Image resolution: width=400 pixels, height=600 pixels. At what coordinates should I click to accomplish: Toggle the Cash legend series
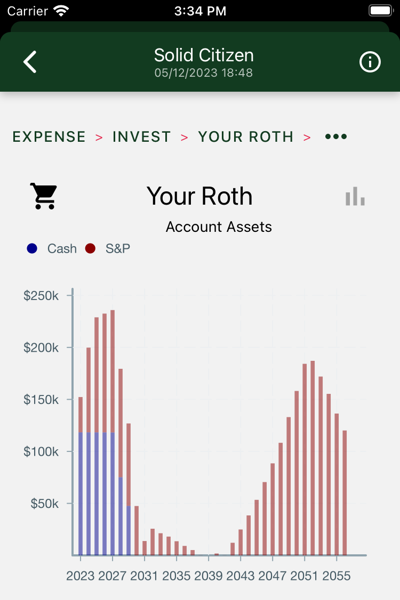pyautogui.click(x=52, y=248)
